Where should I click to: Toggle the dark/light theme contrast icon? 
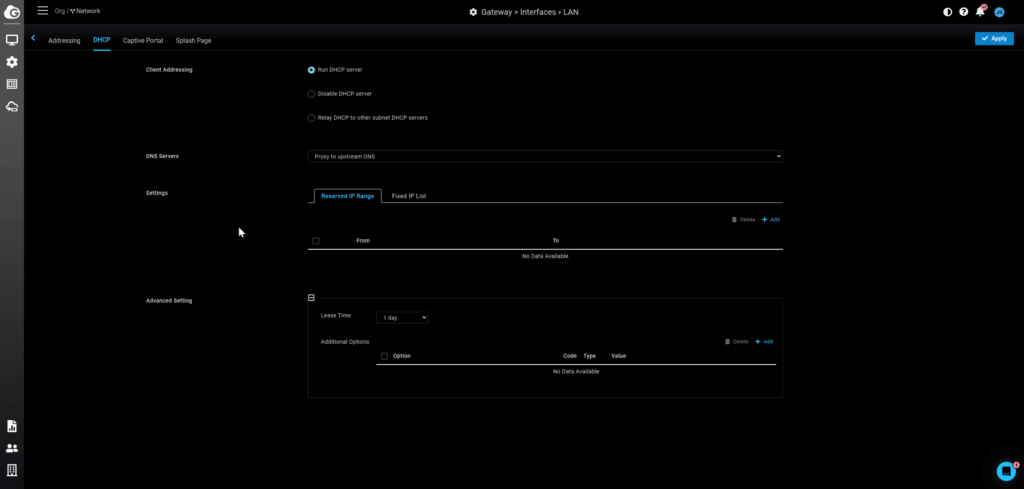click(x=948, y=12)
